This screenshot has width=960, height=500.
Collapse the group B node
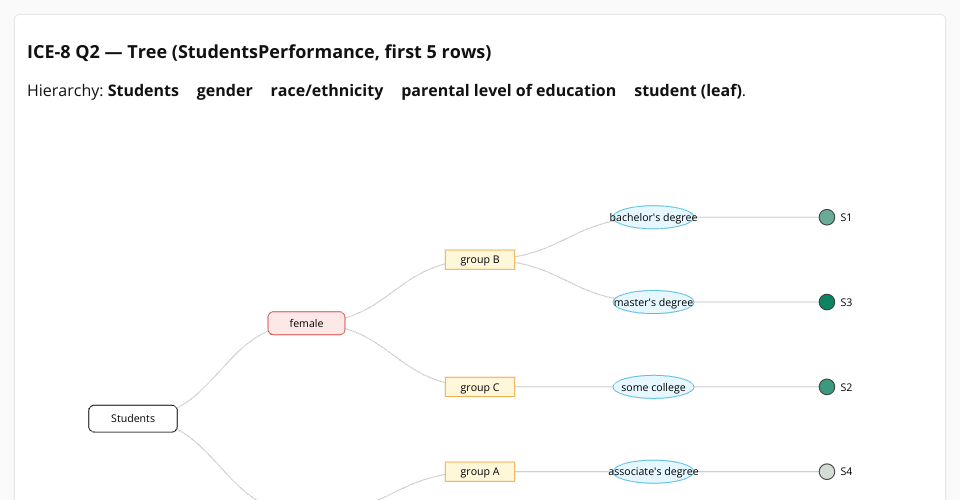(480, 260)
